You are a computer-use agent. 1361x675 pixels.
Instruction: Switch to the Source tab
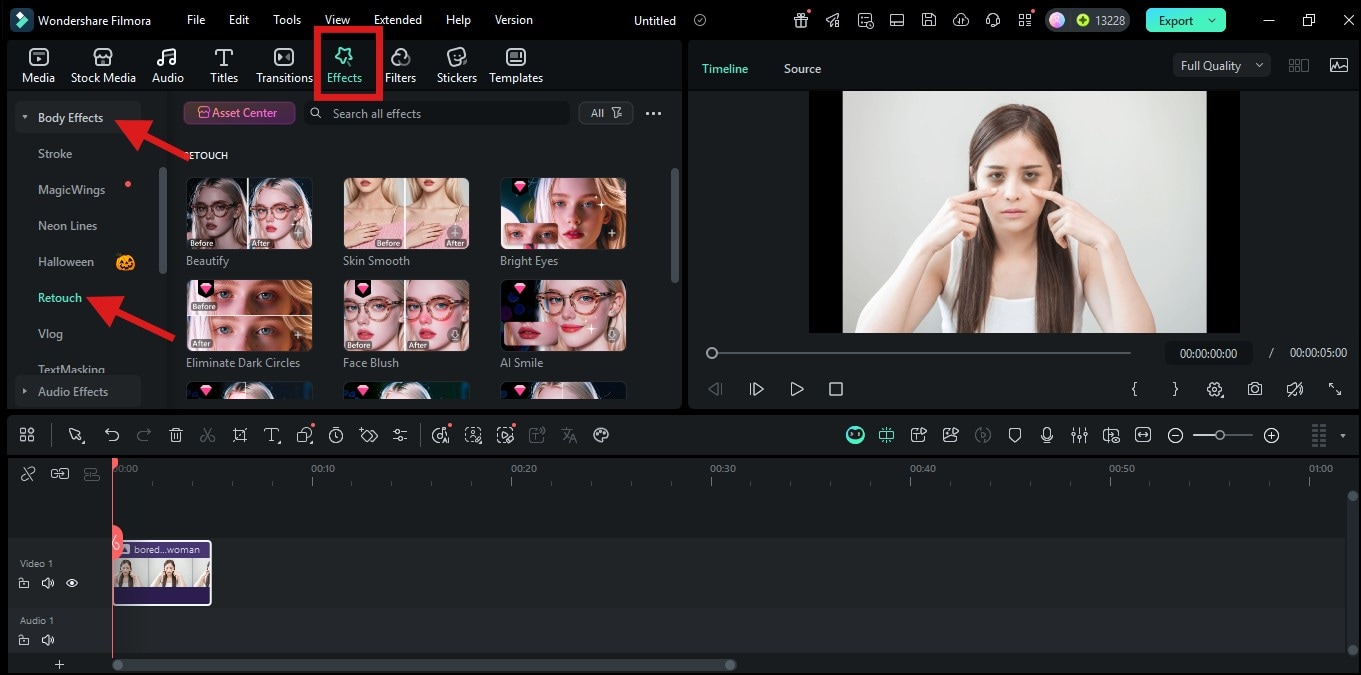tap(802, 69)
